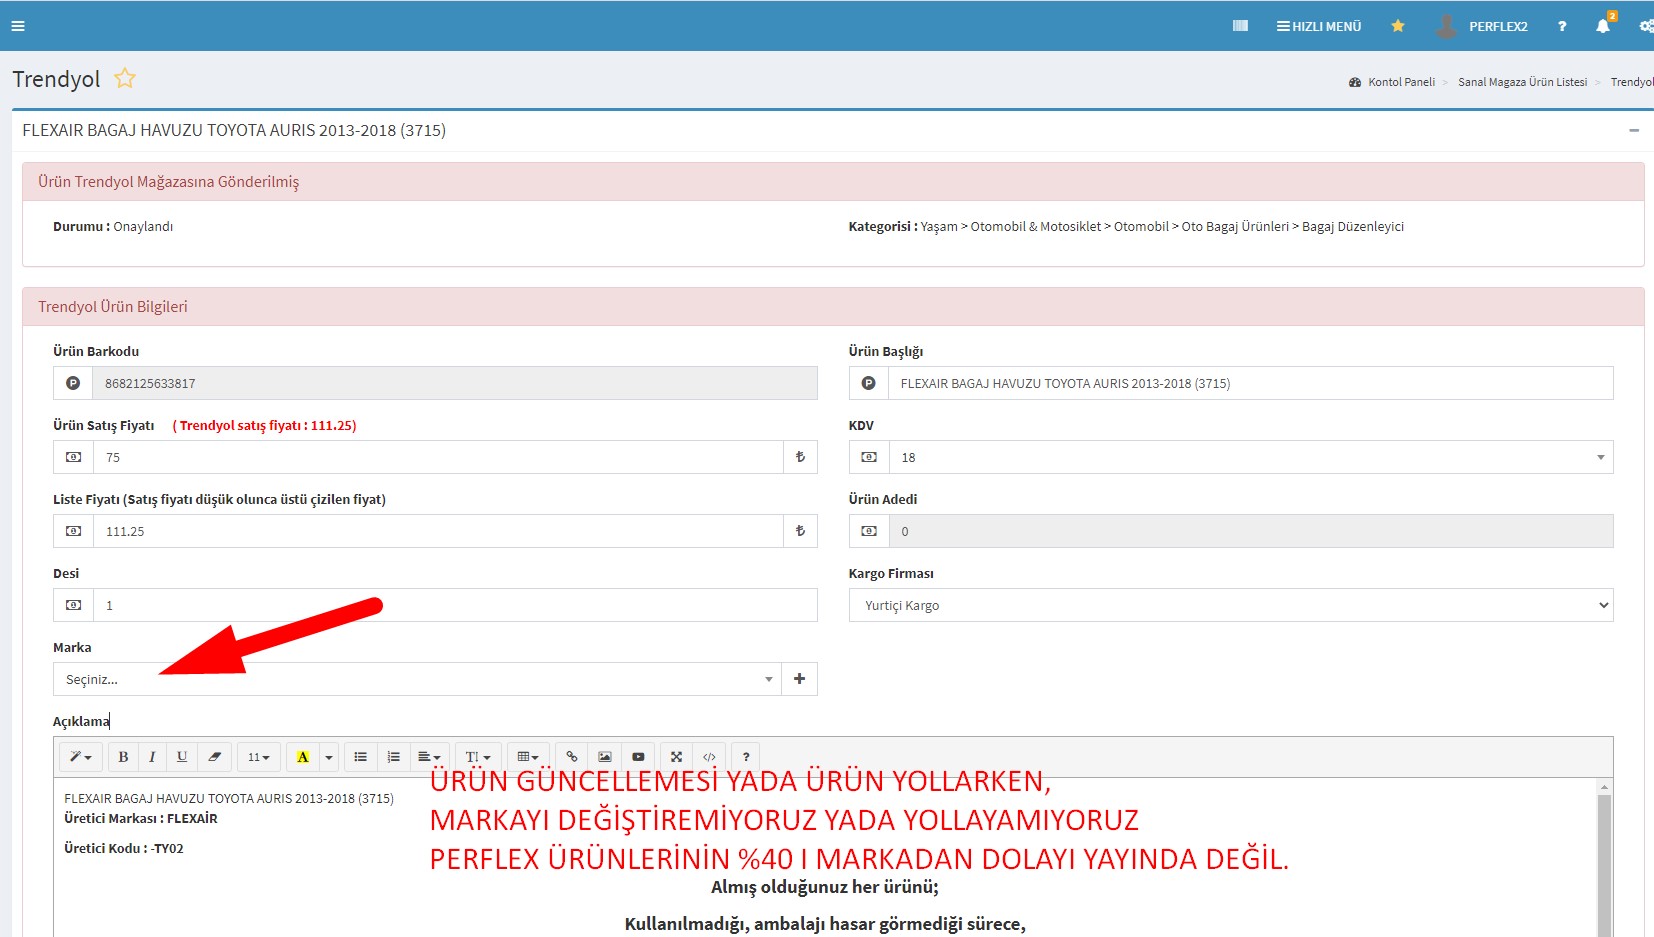Screen dimensions: 1654x937
Task: Open the notifications bell
Action: click(1603, 26)
